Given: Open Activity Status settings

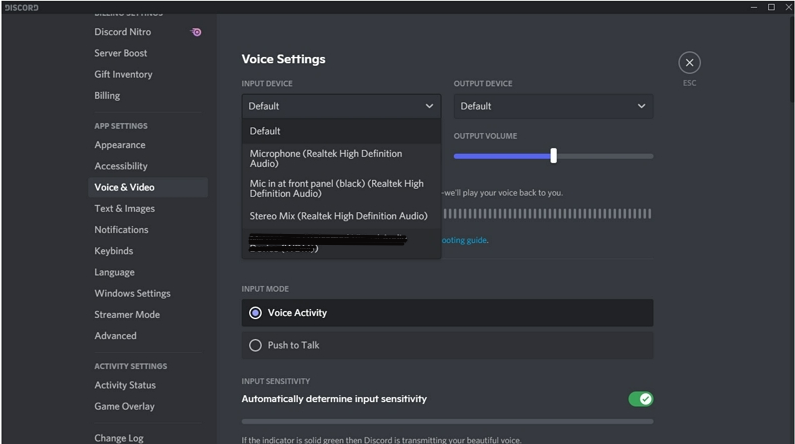Looking at the screenshot, I should [125, 385].
